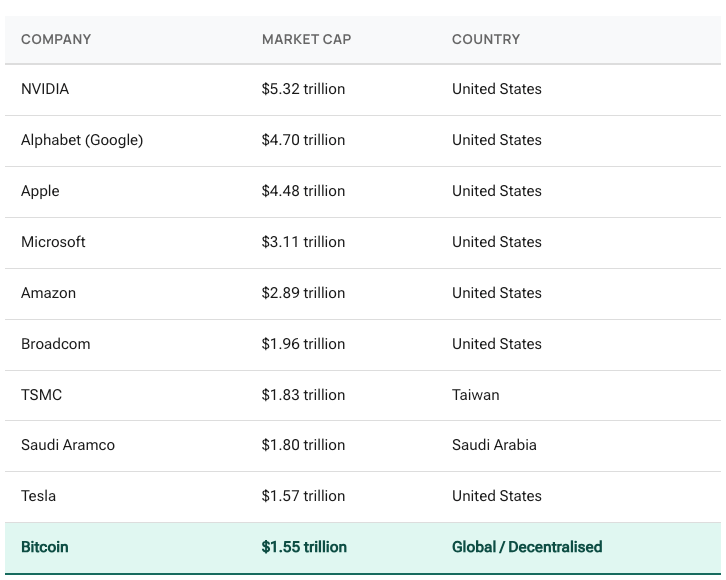Select the Saudi Aramco company cell
This screenshot has width=726, height=580.
(68, 445)
